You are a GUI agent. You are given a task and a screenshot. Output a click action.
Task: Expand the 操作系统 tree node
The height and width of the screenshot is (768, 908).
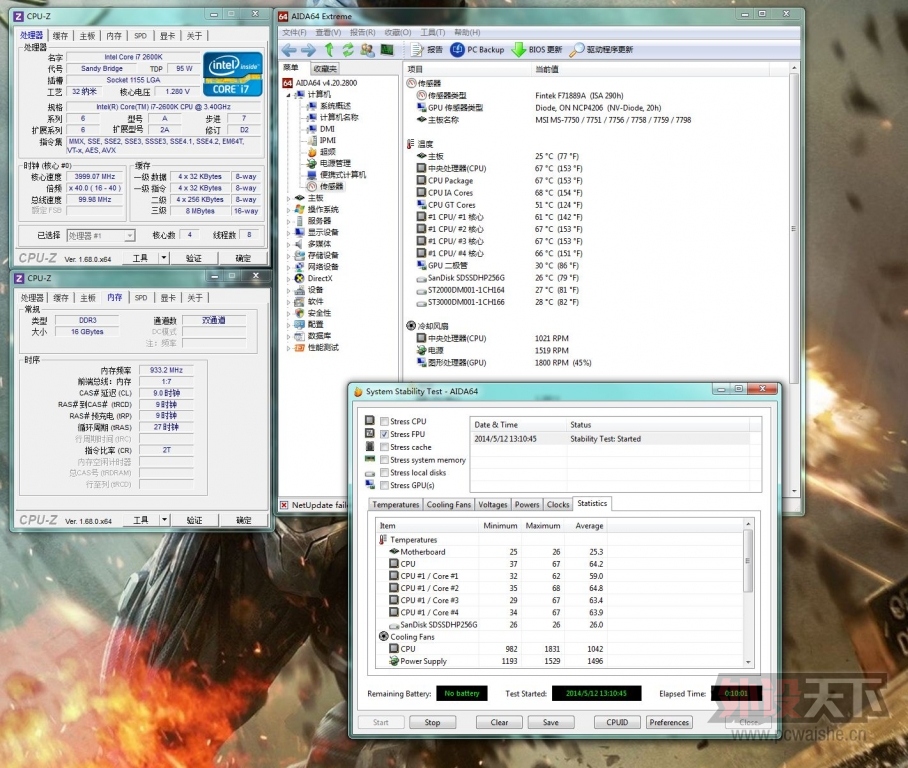coord(288,210)
